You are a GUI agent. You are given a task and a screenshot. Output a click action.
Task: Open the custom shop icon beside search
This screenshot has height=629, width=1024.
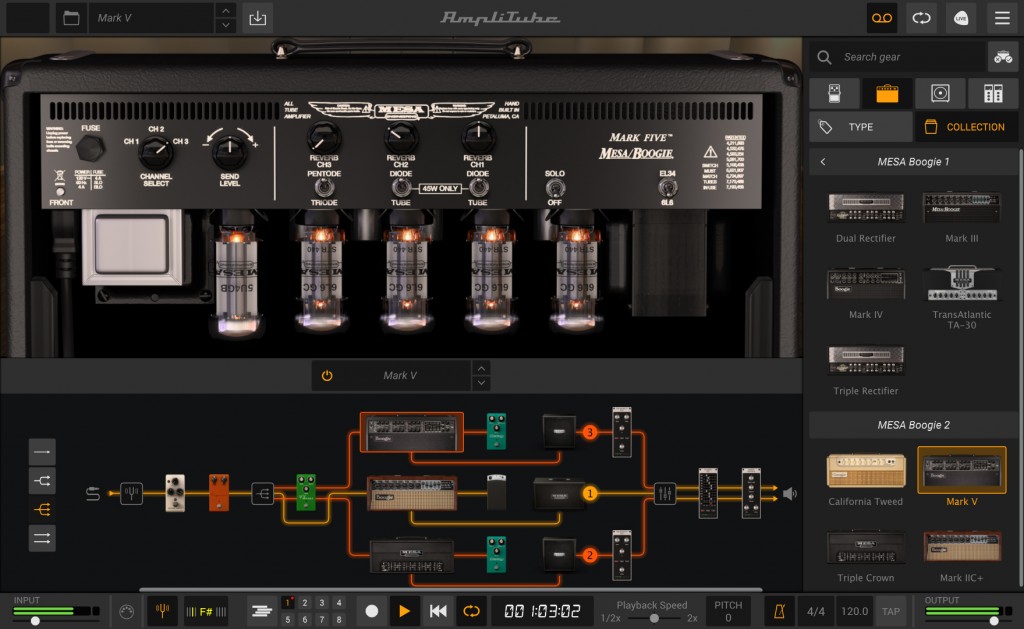(1002, 57)
